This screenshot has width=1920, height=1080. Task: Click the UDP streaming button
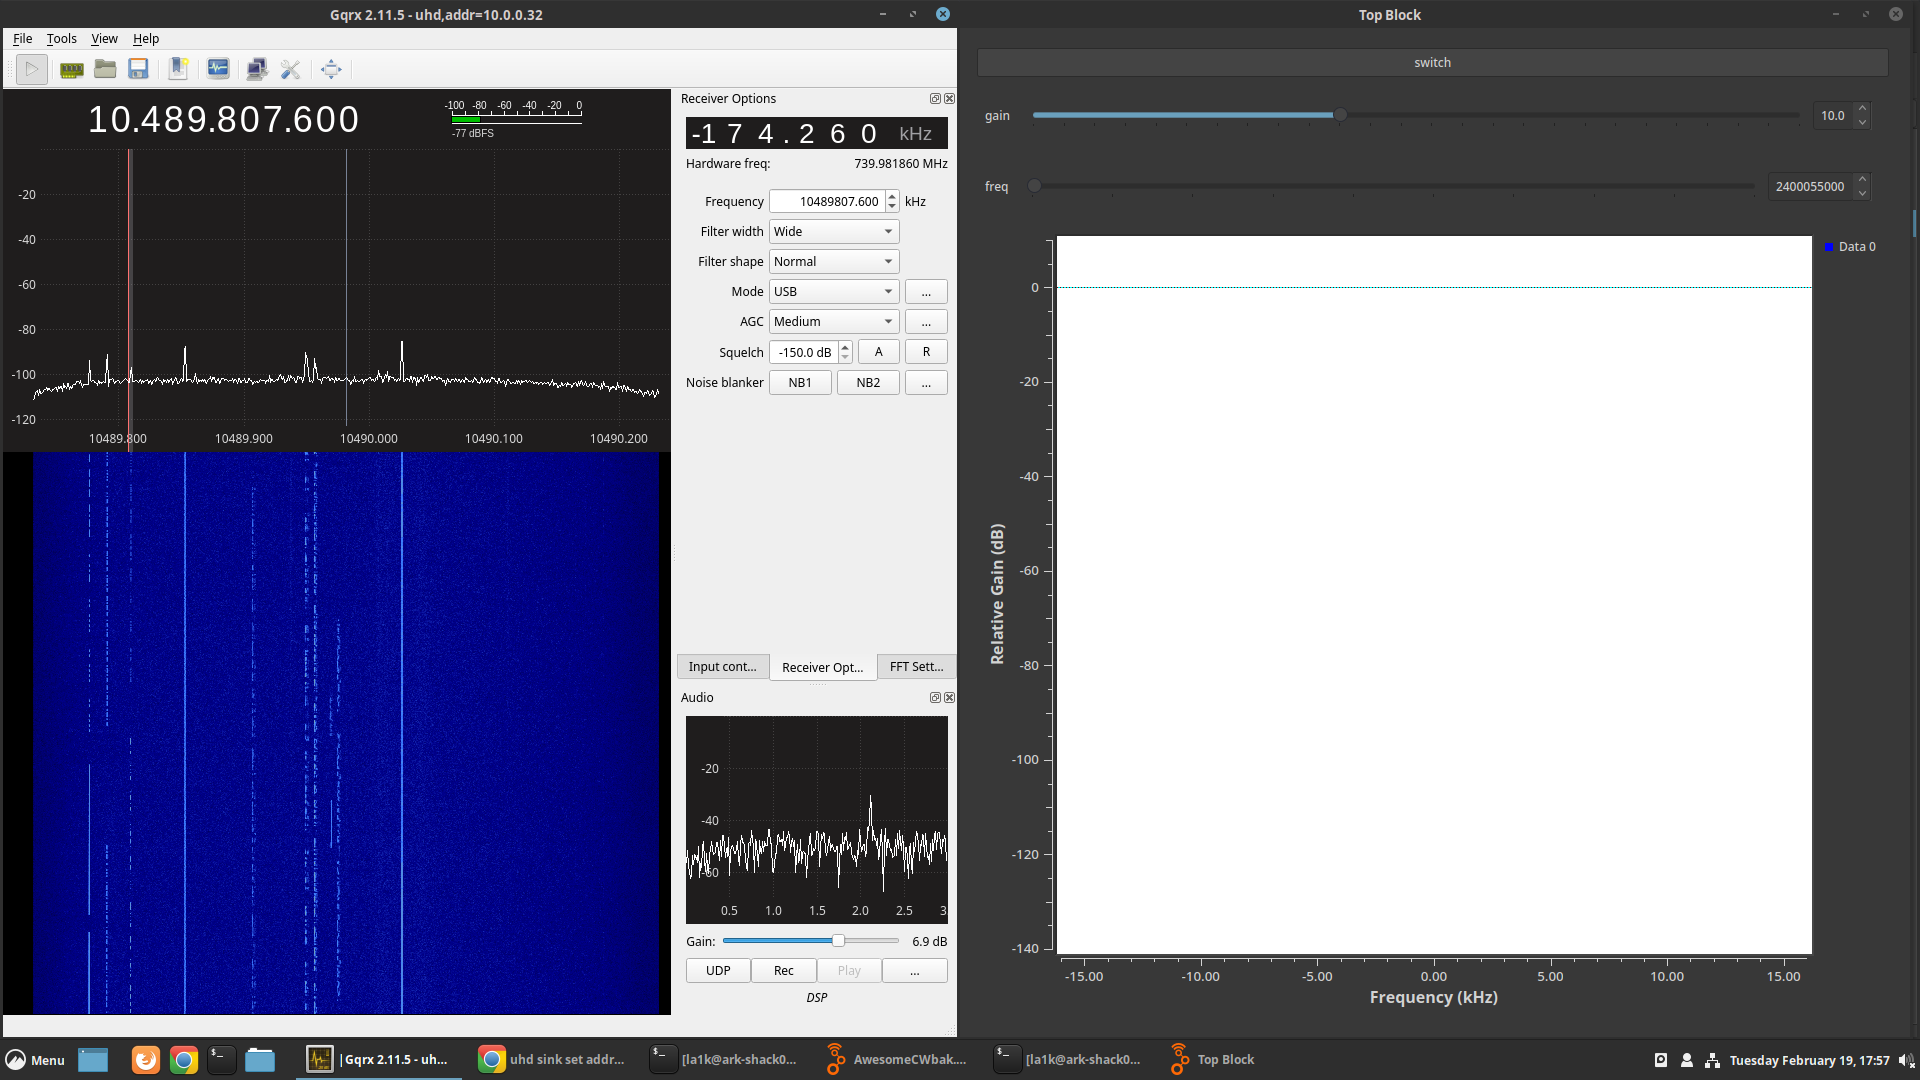pos(717,971)
